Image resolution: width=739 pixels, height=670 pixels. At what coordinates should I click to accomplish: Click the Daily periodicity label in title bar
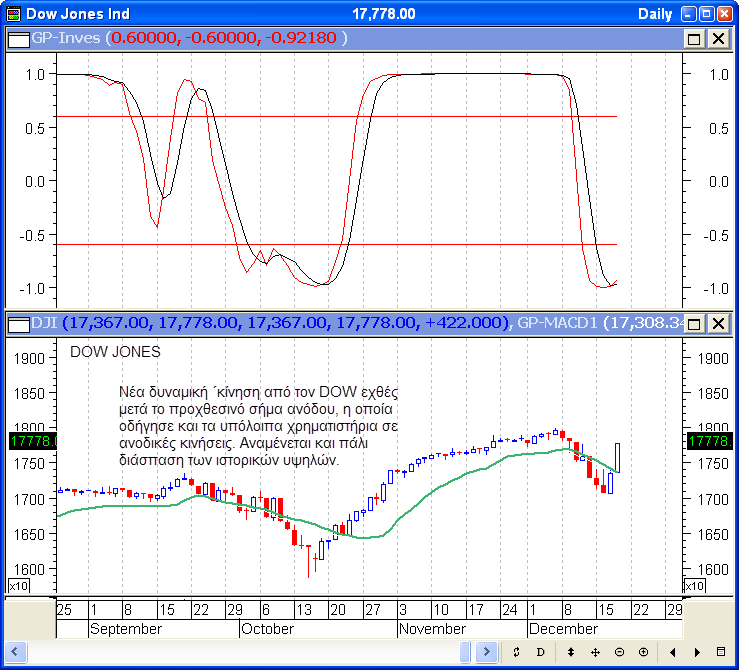[655, 13]
